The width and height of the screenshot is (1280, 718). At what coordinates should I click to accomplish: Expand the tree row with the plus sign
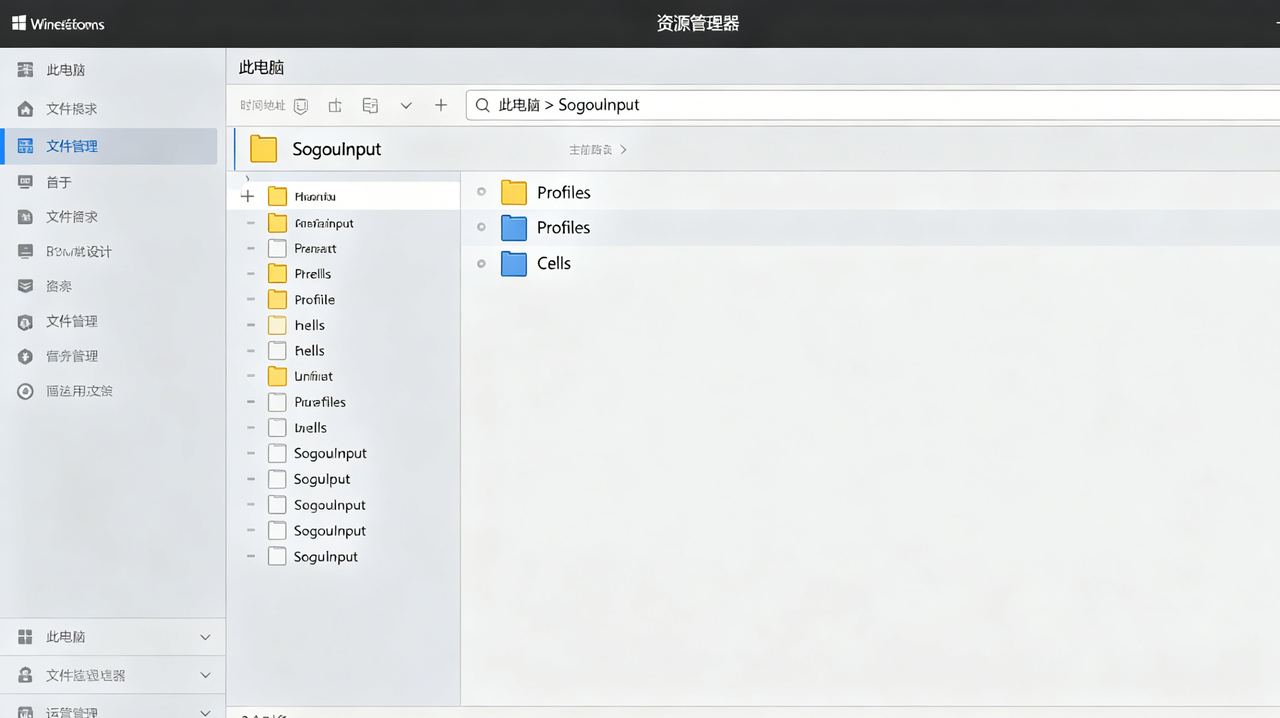click(x=248, y=196)
